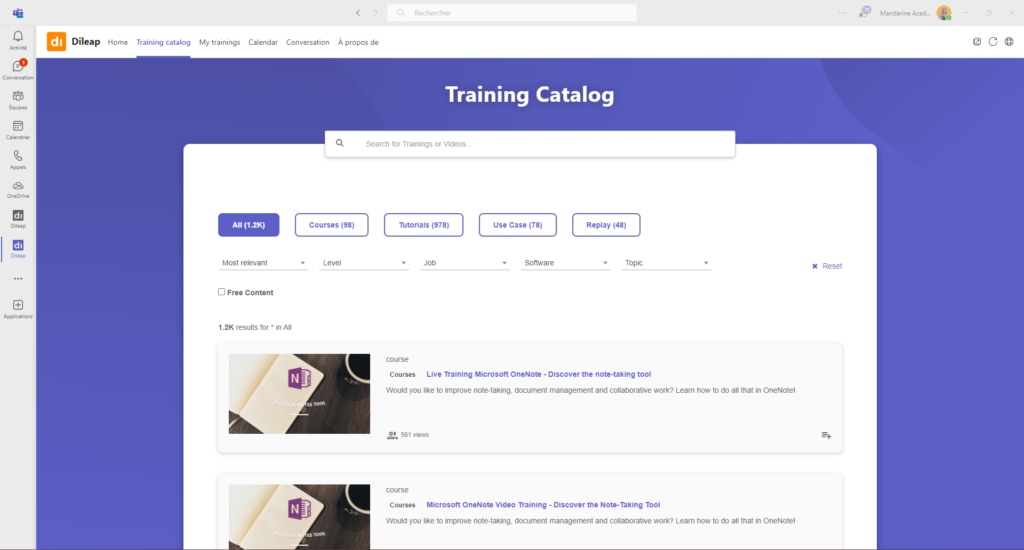Screen dimensions: 1024x550
Task: Open the Conversation tab in Dileap header
Action: pyautogui.click(x=308, y=42)
